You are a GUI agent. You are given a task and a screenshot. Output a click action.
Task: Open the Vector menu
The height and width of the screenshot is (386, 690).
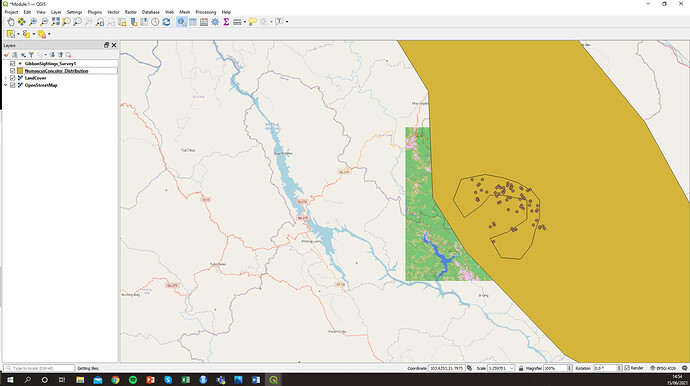pos(113,12)
